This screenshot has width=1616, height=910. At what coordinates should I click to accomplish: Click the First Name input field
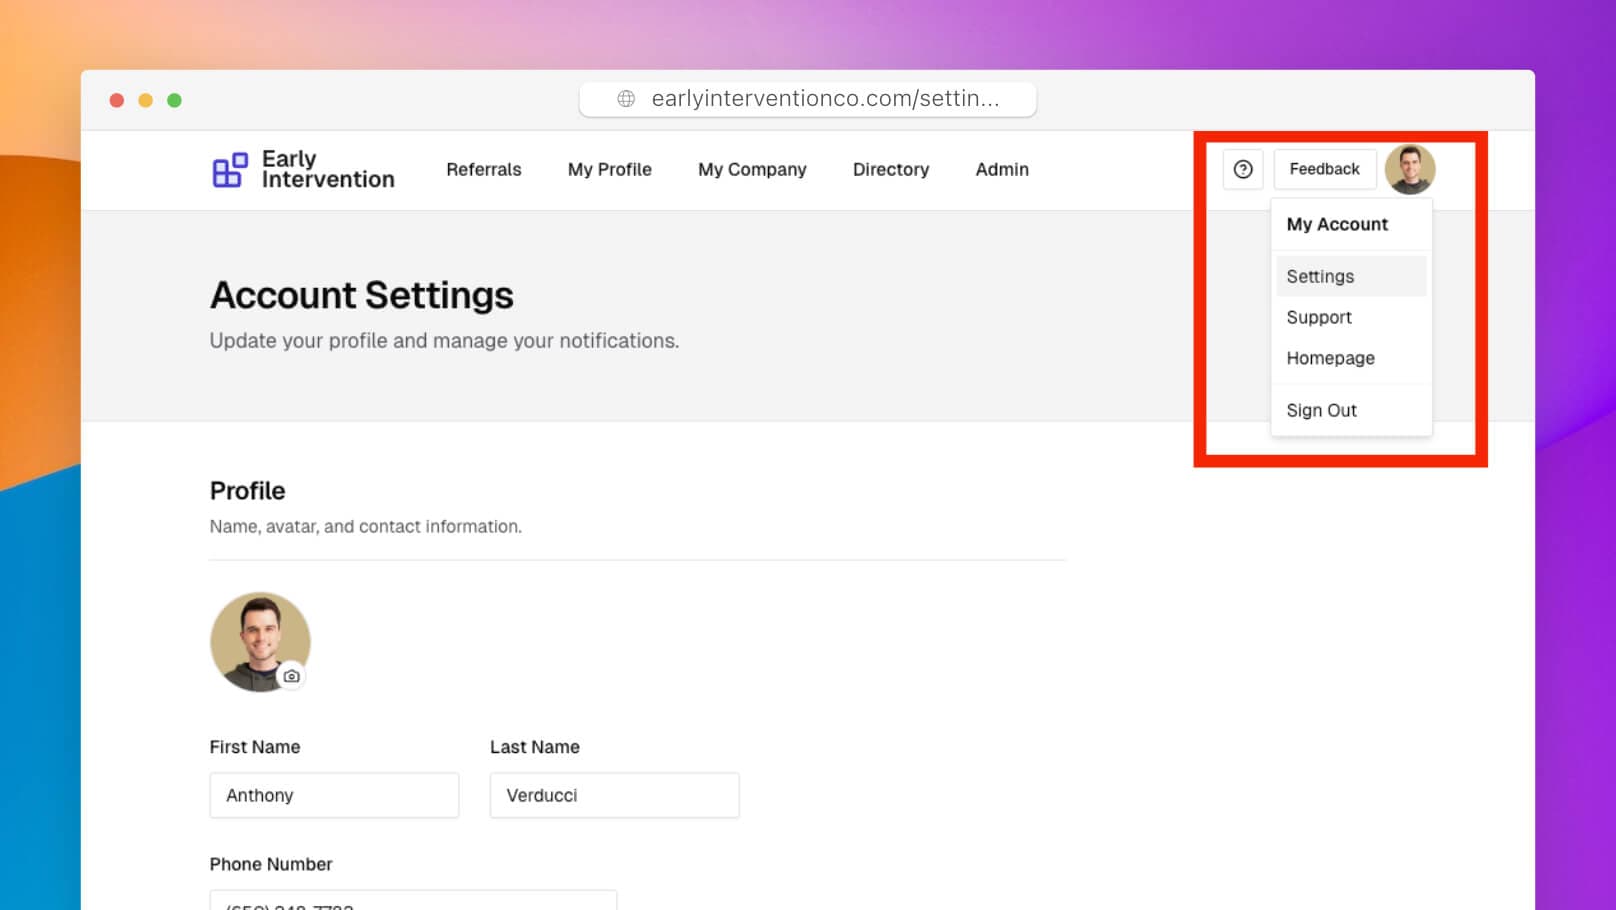click(x=334, y=795)
